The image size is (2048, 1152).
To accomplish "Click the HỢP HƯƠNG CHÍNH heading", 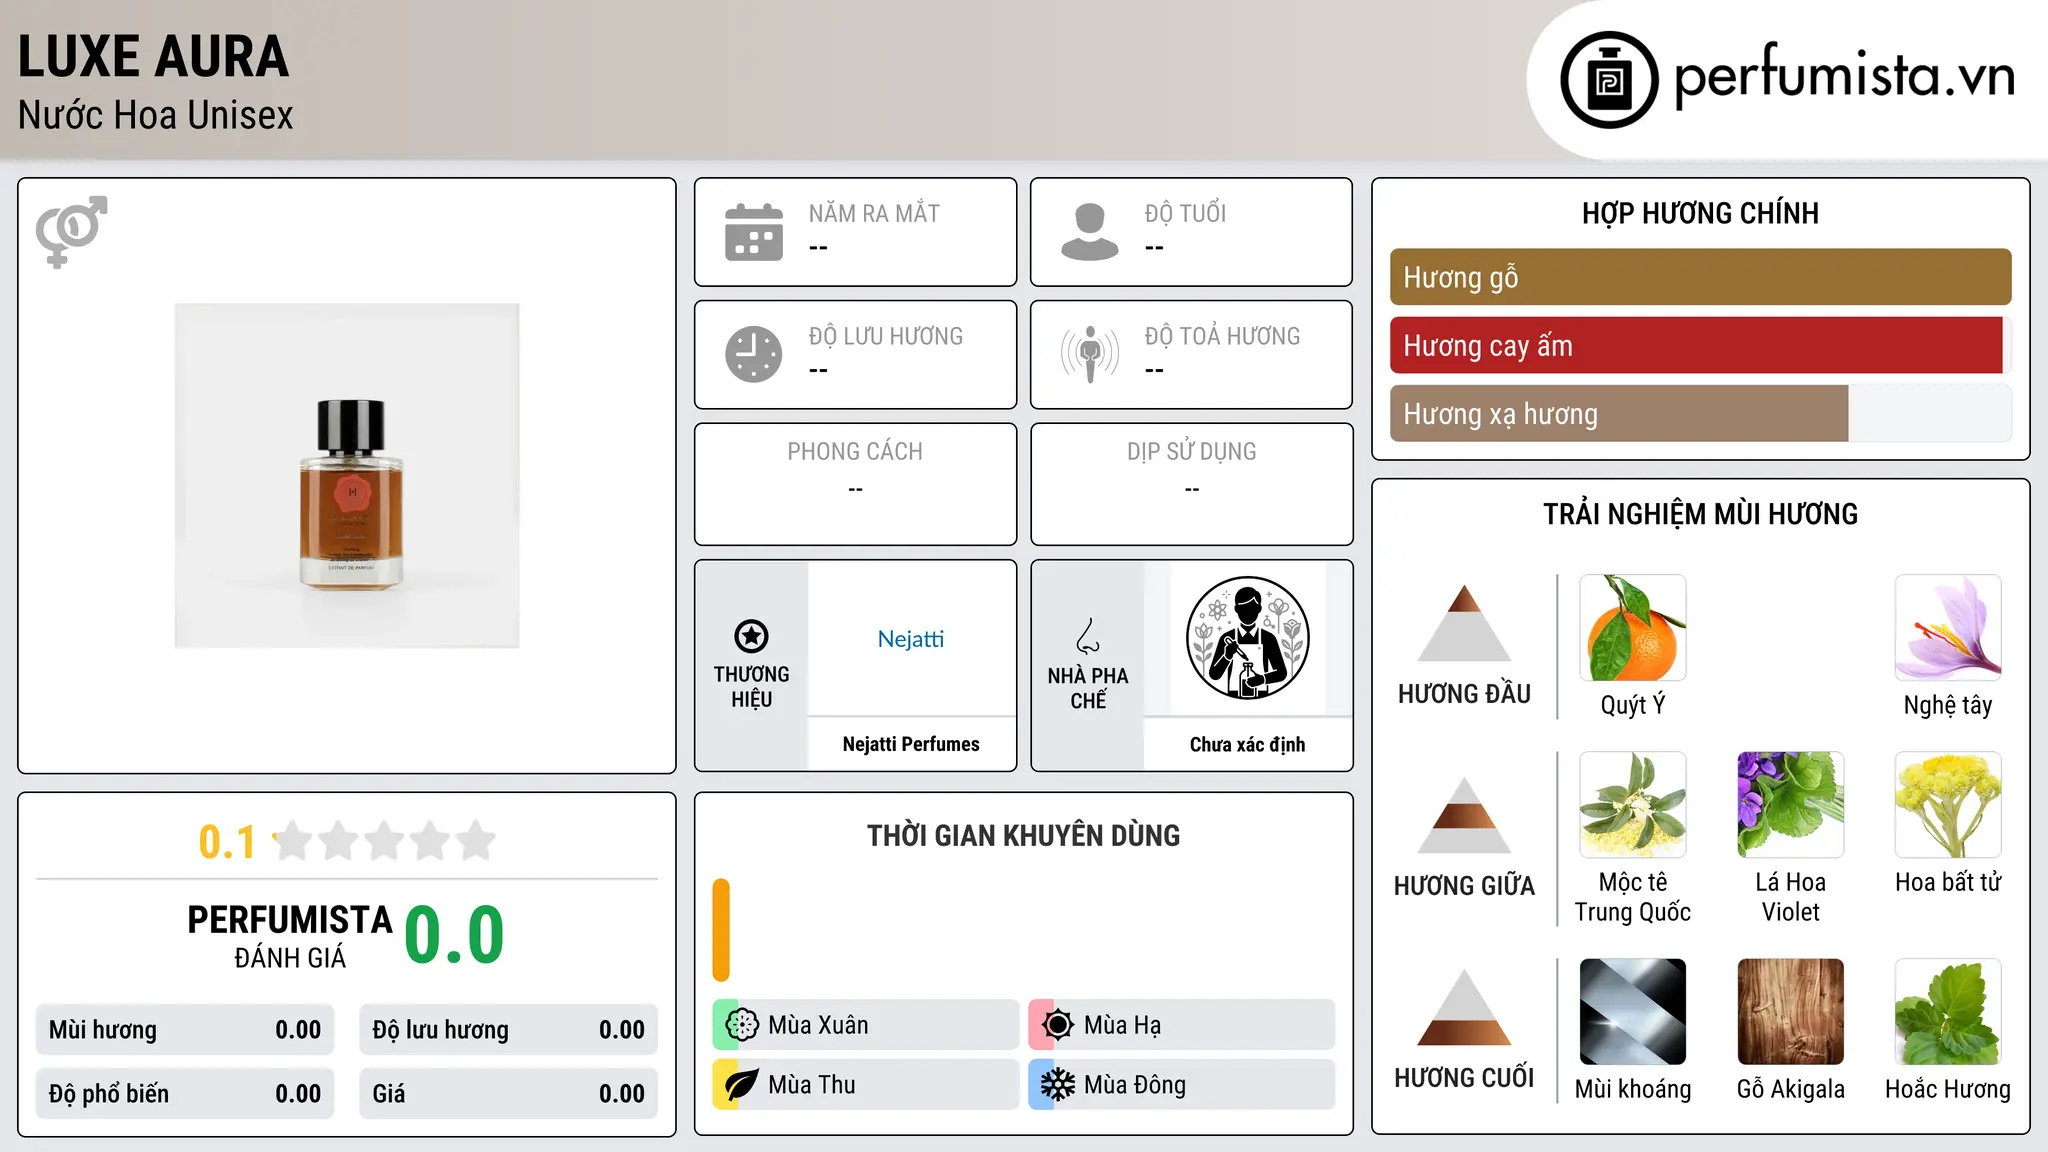I will (1700, 213).
